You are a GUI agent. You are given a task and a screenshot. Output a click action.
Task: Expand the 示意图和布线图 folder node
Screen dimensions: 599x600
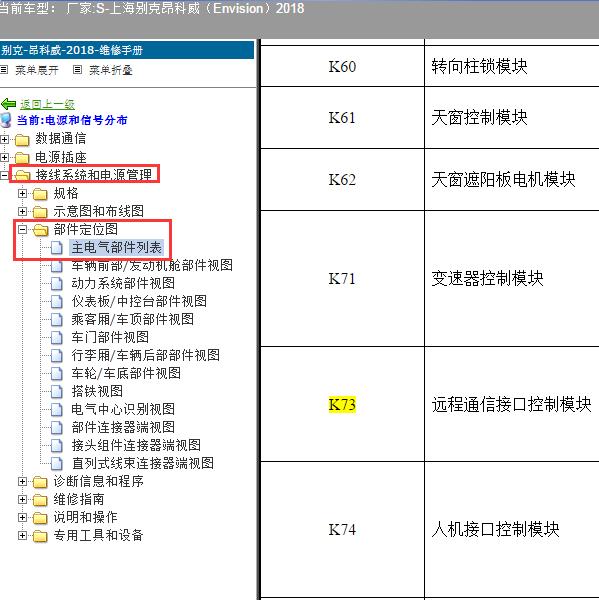(22, 211)
